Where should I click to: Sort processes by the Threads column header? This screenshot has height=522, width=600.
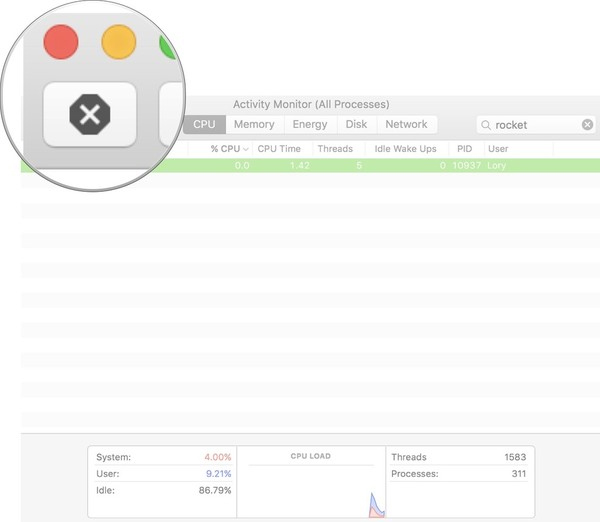(335, 149)
